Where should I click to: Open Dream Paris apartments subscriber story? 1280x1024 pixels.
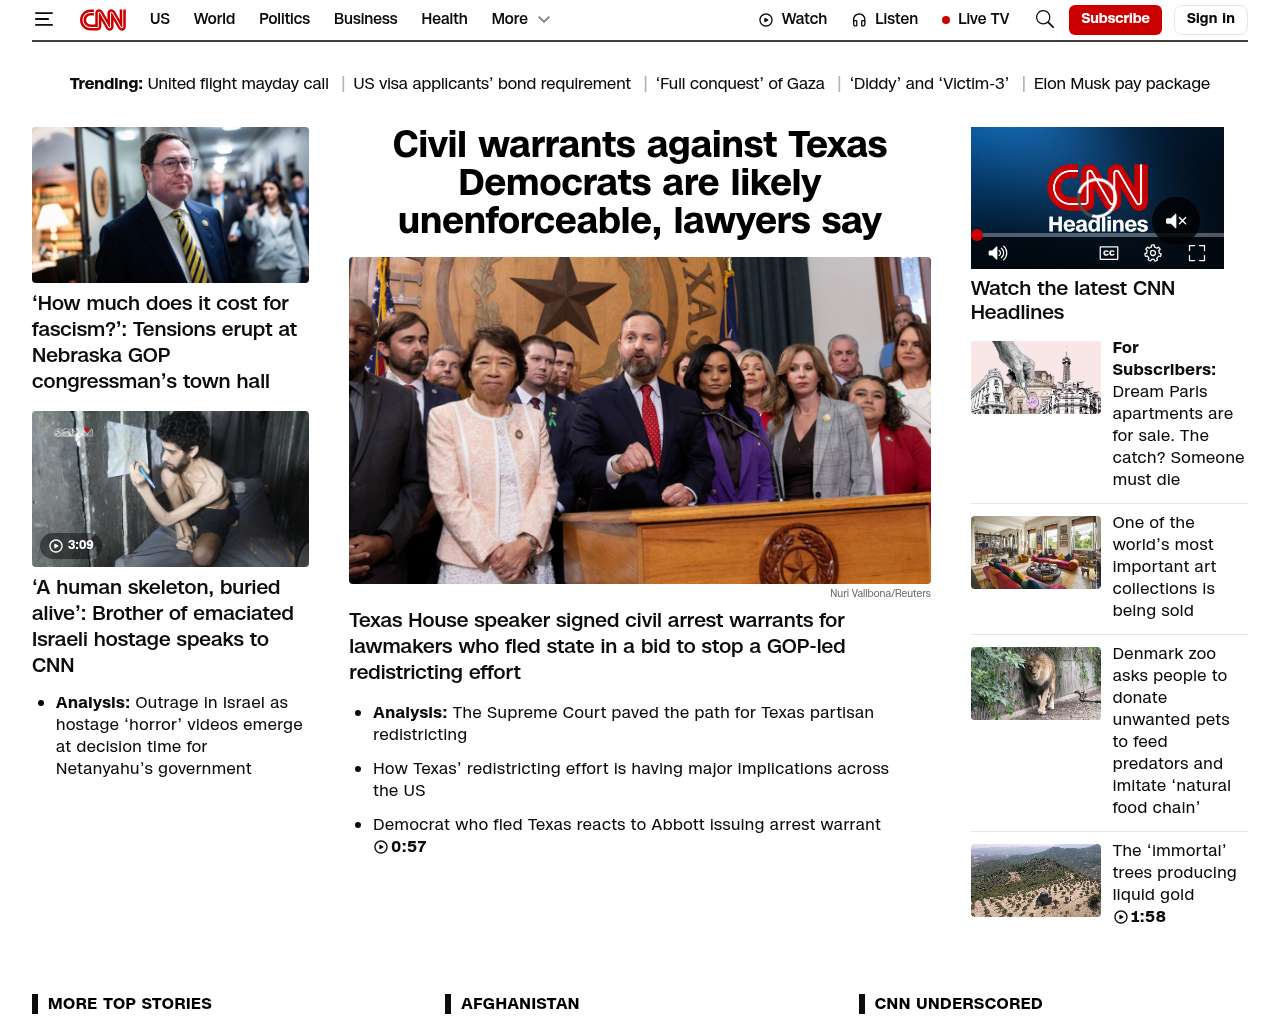(x=1179, y=413)
